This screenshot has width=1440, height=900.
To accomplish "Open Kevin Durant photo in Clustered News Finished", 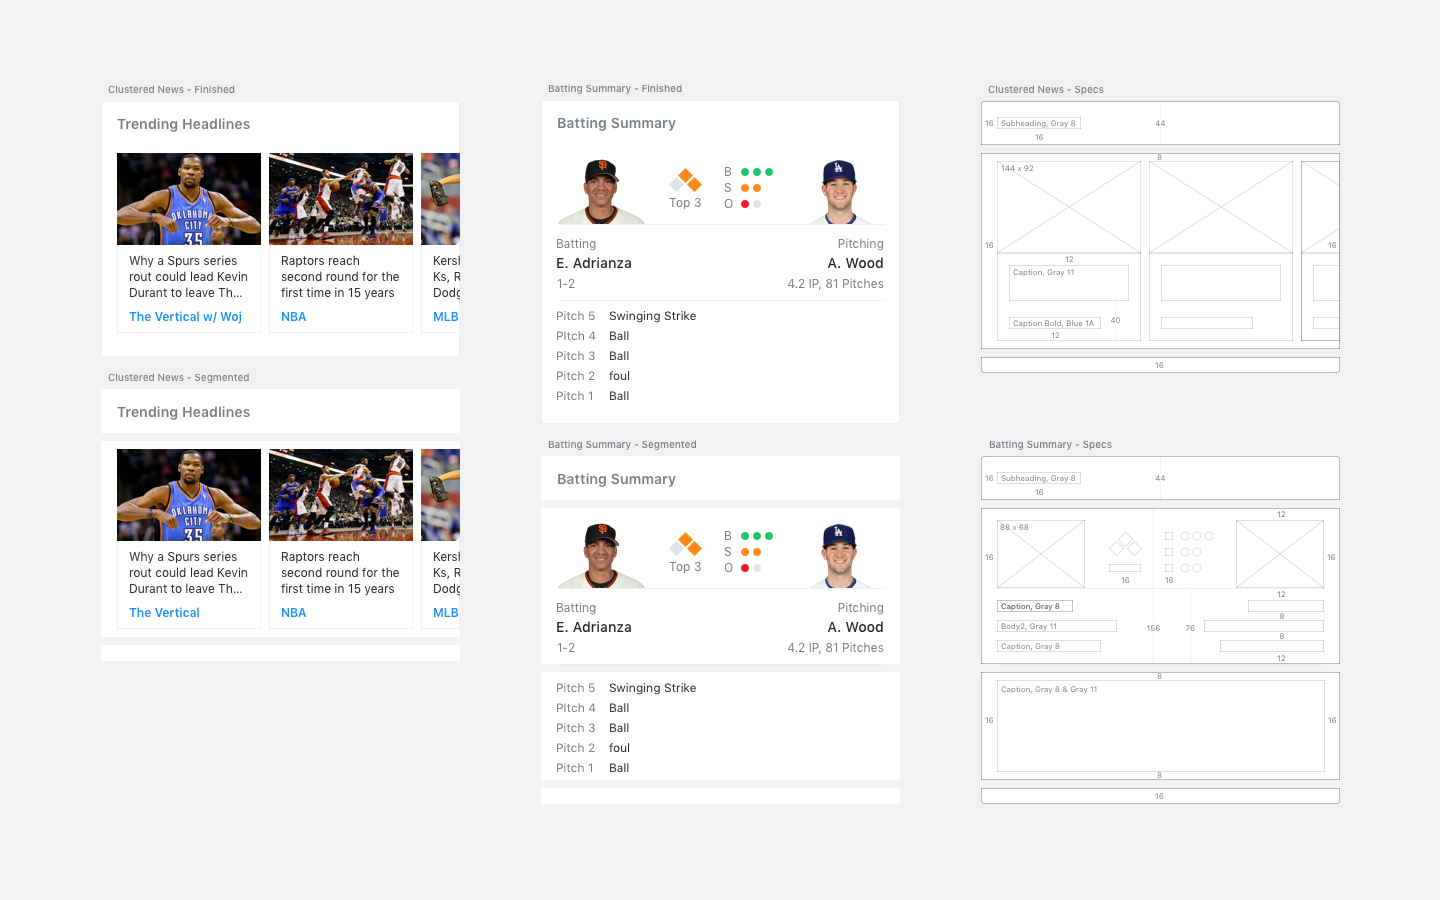I will coord(189,199).
